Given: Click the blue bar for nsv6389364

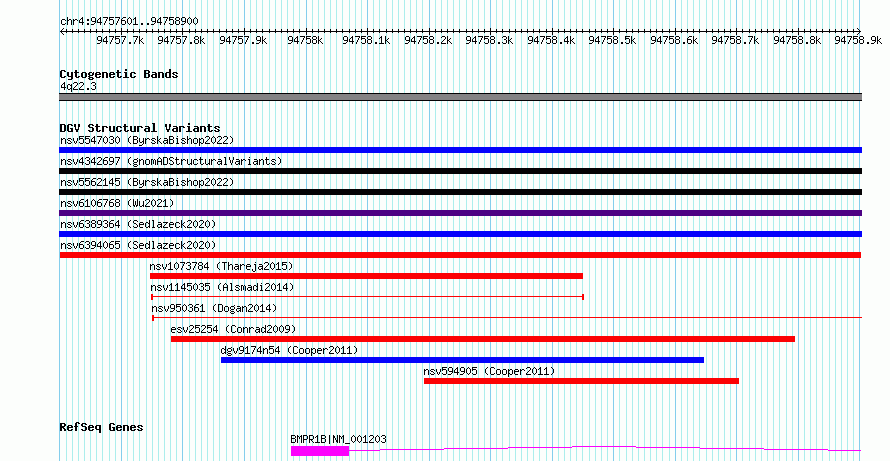Looking at the screenshot, I should point(460,234).
